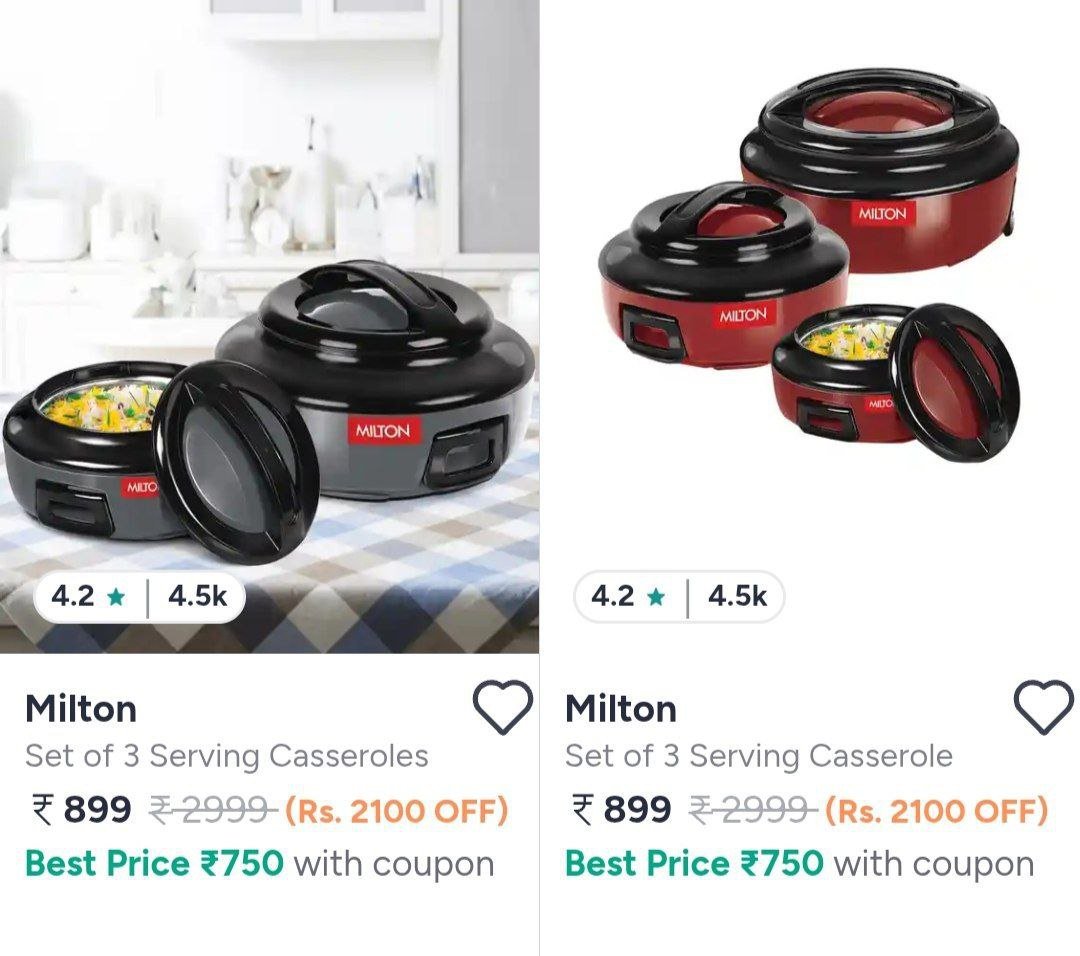Add the black Milton casserole set to wishlist
1080x956 pixels.
click(x=503, y=707)
